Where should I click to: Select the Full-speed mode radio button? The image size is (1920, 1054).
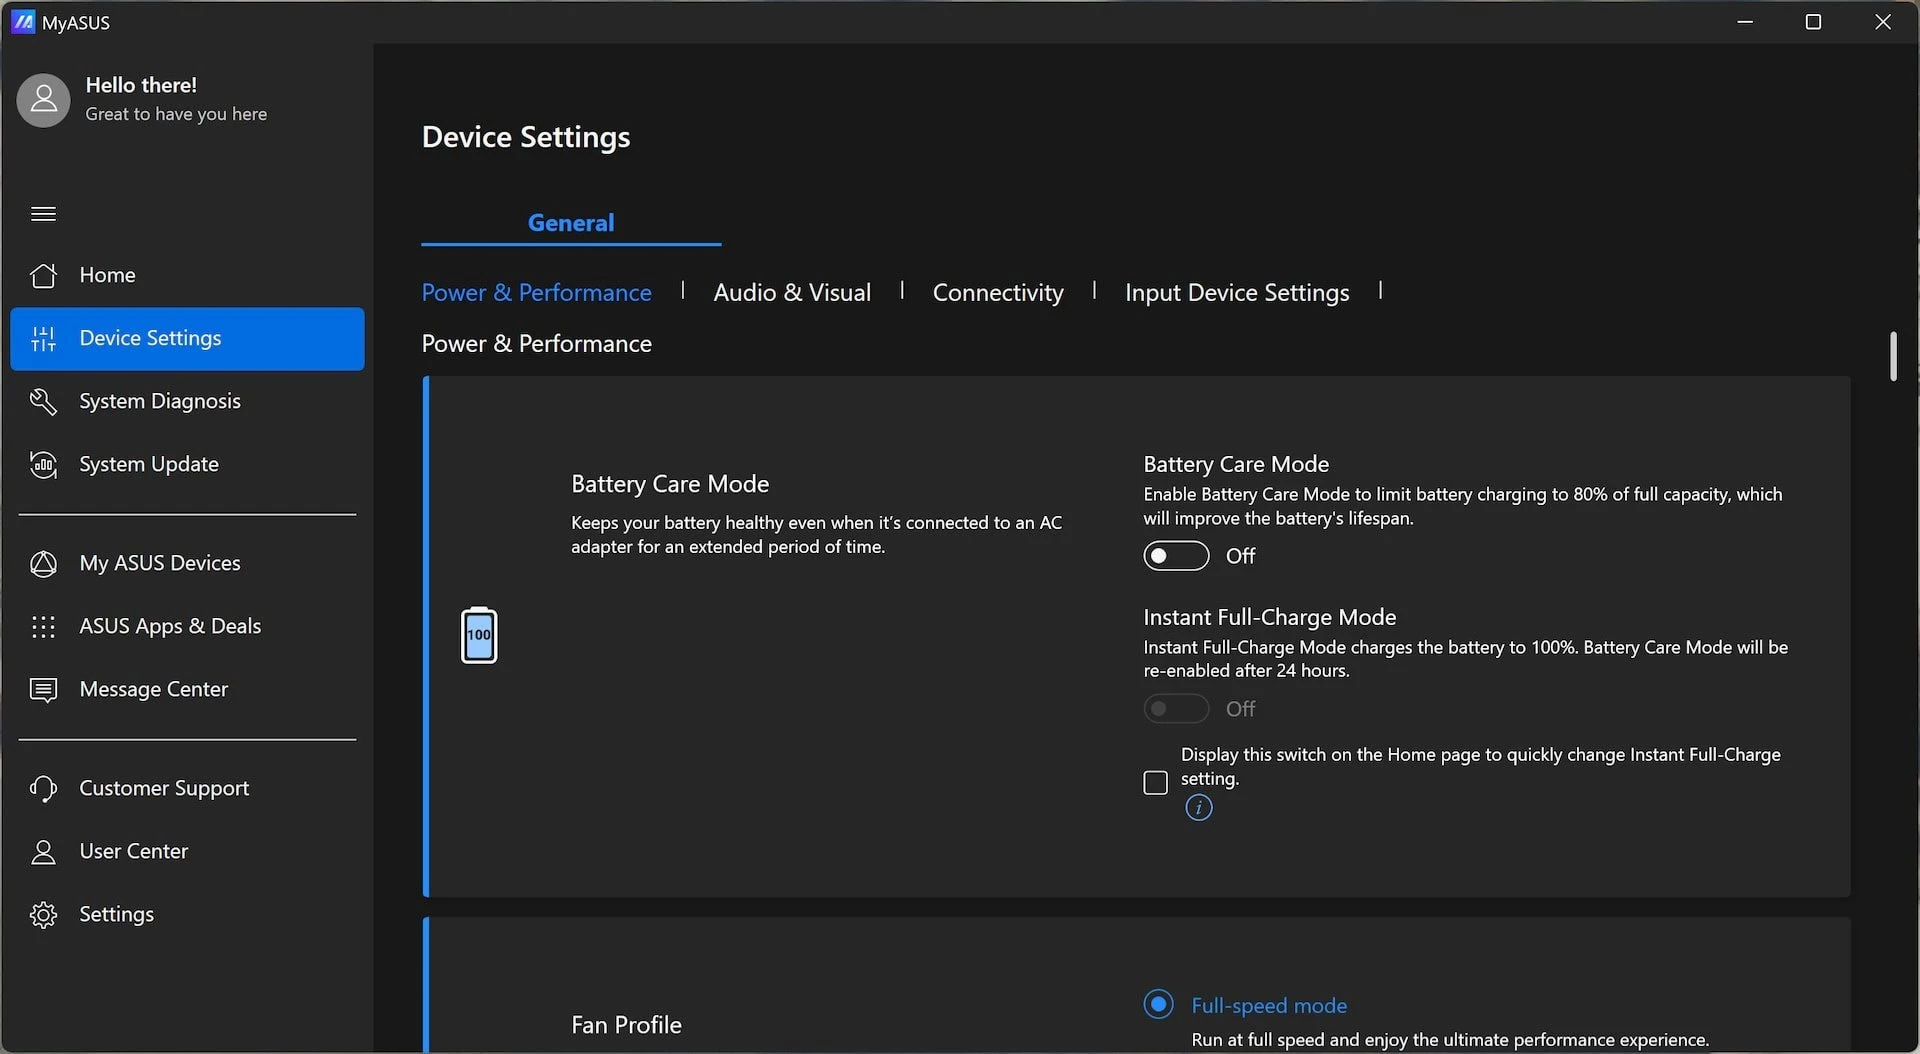click(x=1158, y=1004)
